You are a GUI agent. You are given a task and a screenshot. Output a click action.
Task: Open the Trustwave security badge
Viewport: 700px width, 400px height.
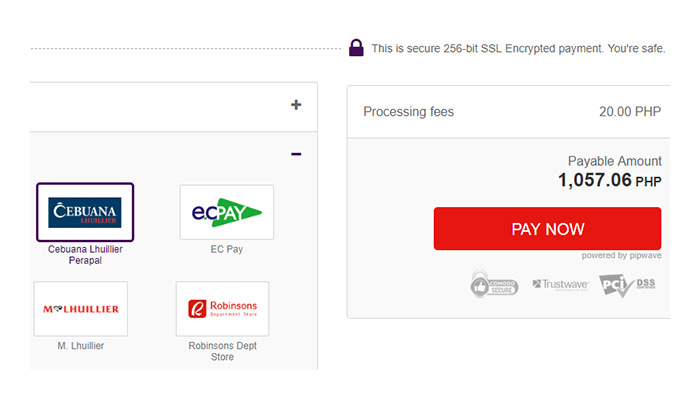[x=559, y=285]
